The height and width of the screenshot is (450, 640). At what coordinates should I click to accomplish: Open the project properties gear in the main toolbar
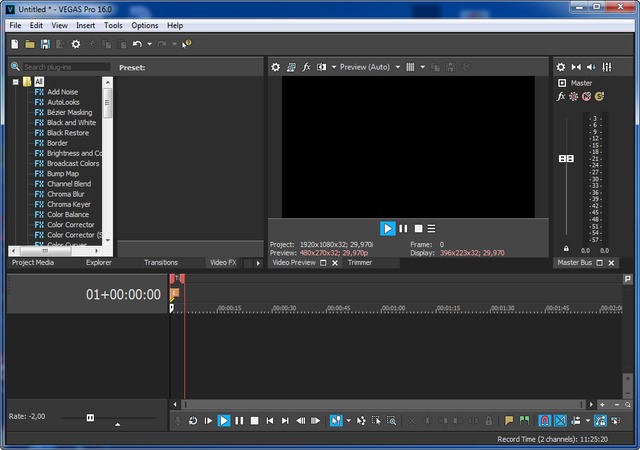tap(75, 44)
